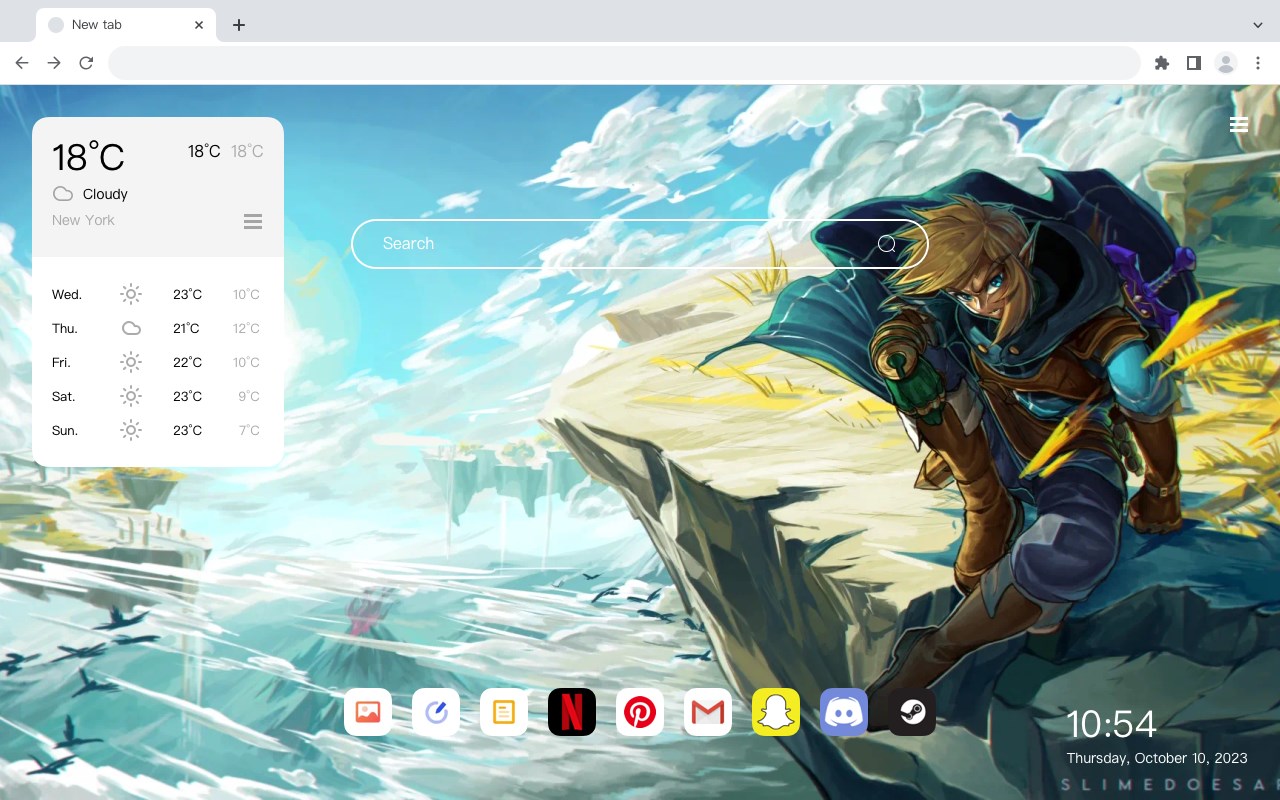Open the yellow notes shortcut icon
Viewport: 1280px width, 800px height.
[x=504, y=712]
